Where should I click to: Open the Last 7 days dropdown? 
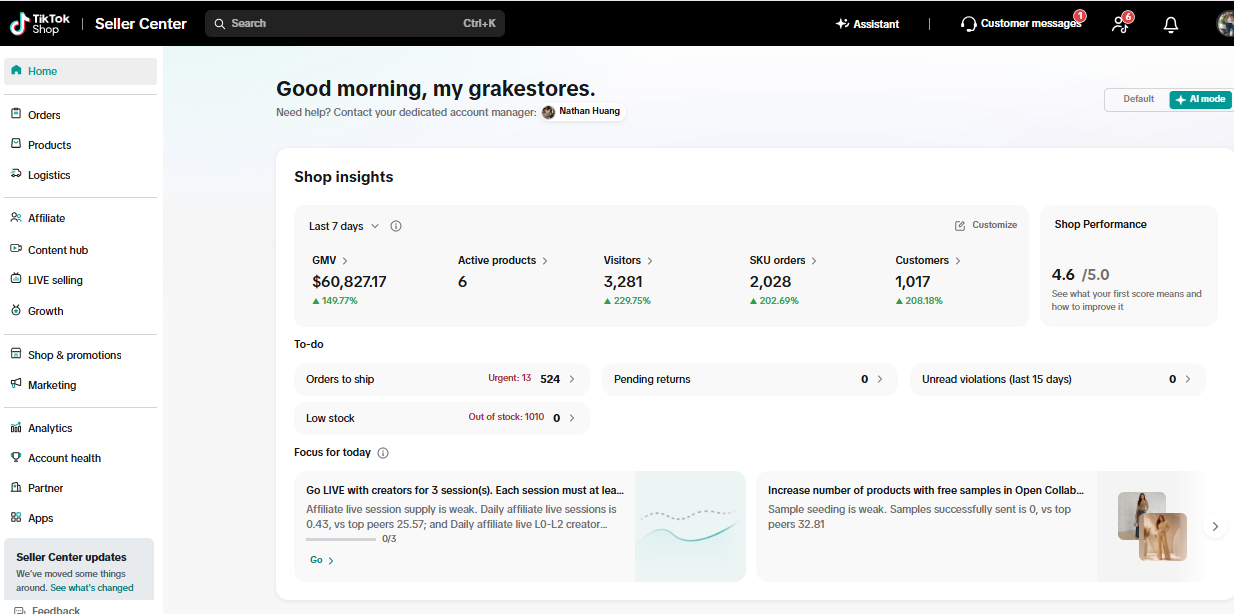click(x=344, y=226)
